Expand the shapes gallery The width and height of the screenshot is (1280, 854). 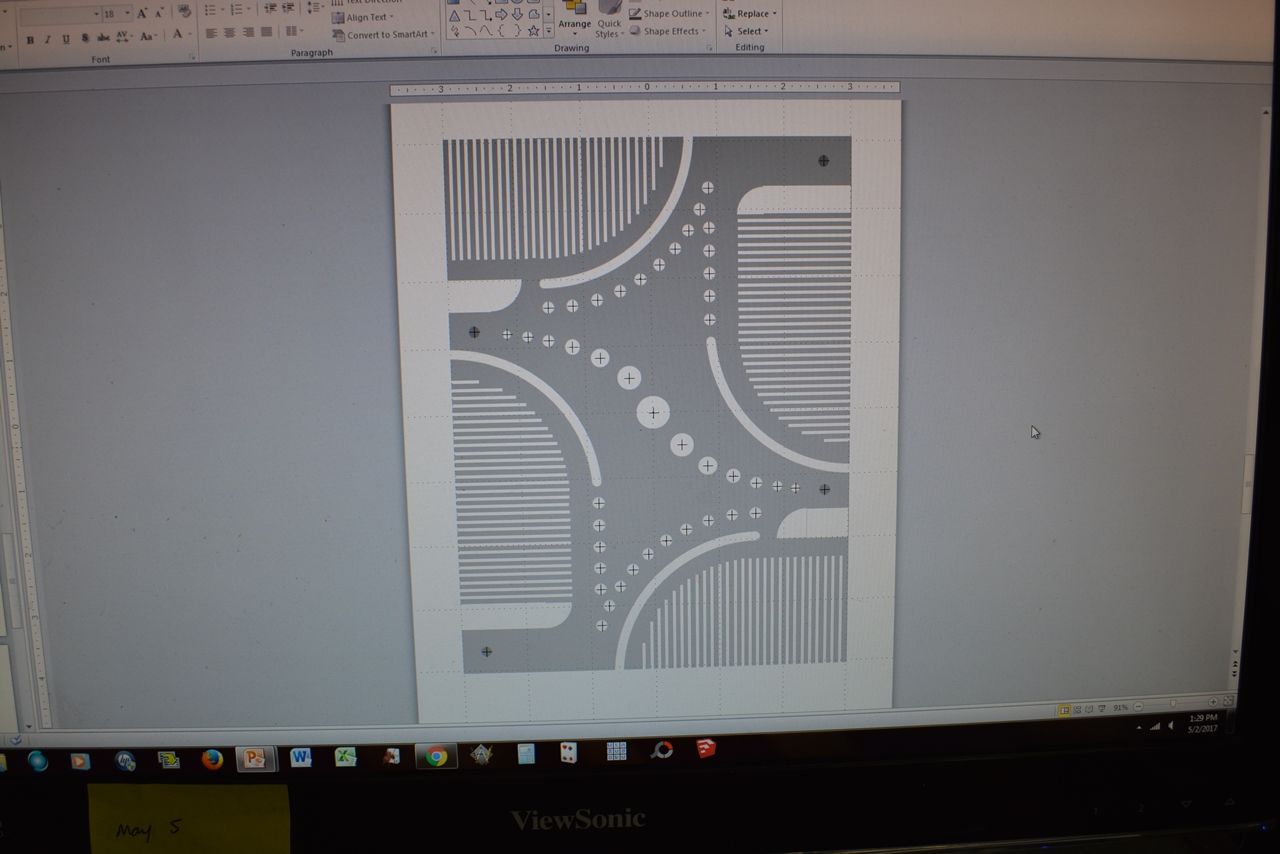(548, 31)
